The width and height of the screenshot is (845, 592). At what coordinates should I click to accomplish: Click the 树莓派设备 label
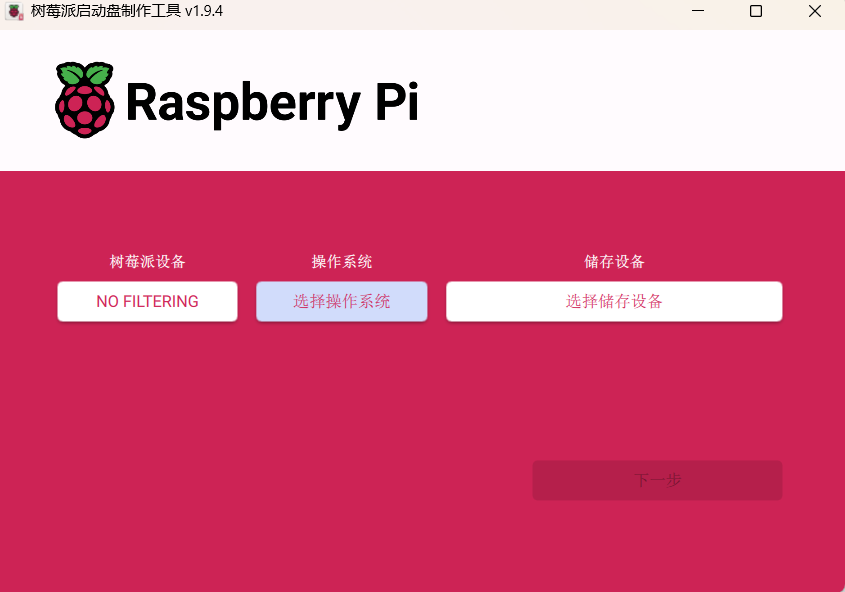[147, 262]
